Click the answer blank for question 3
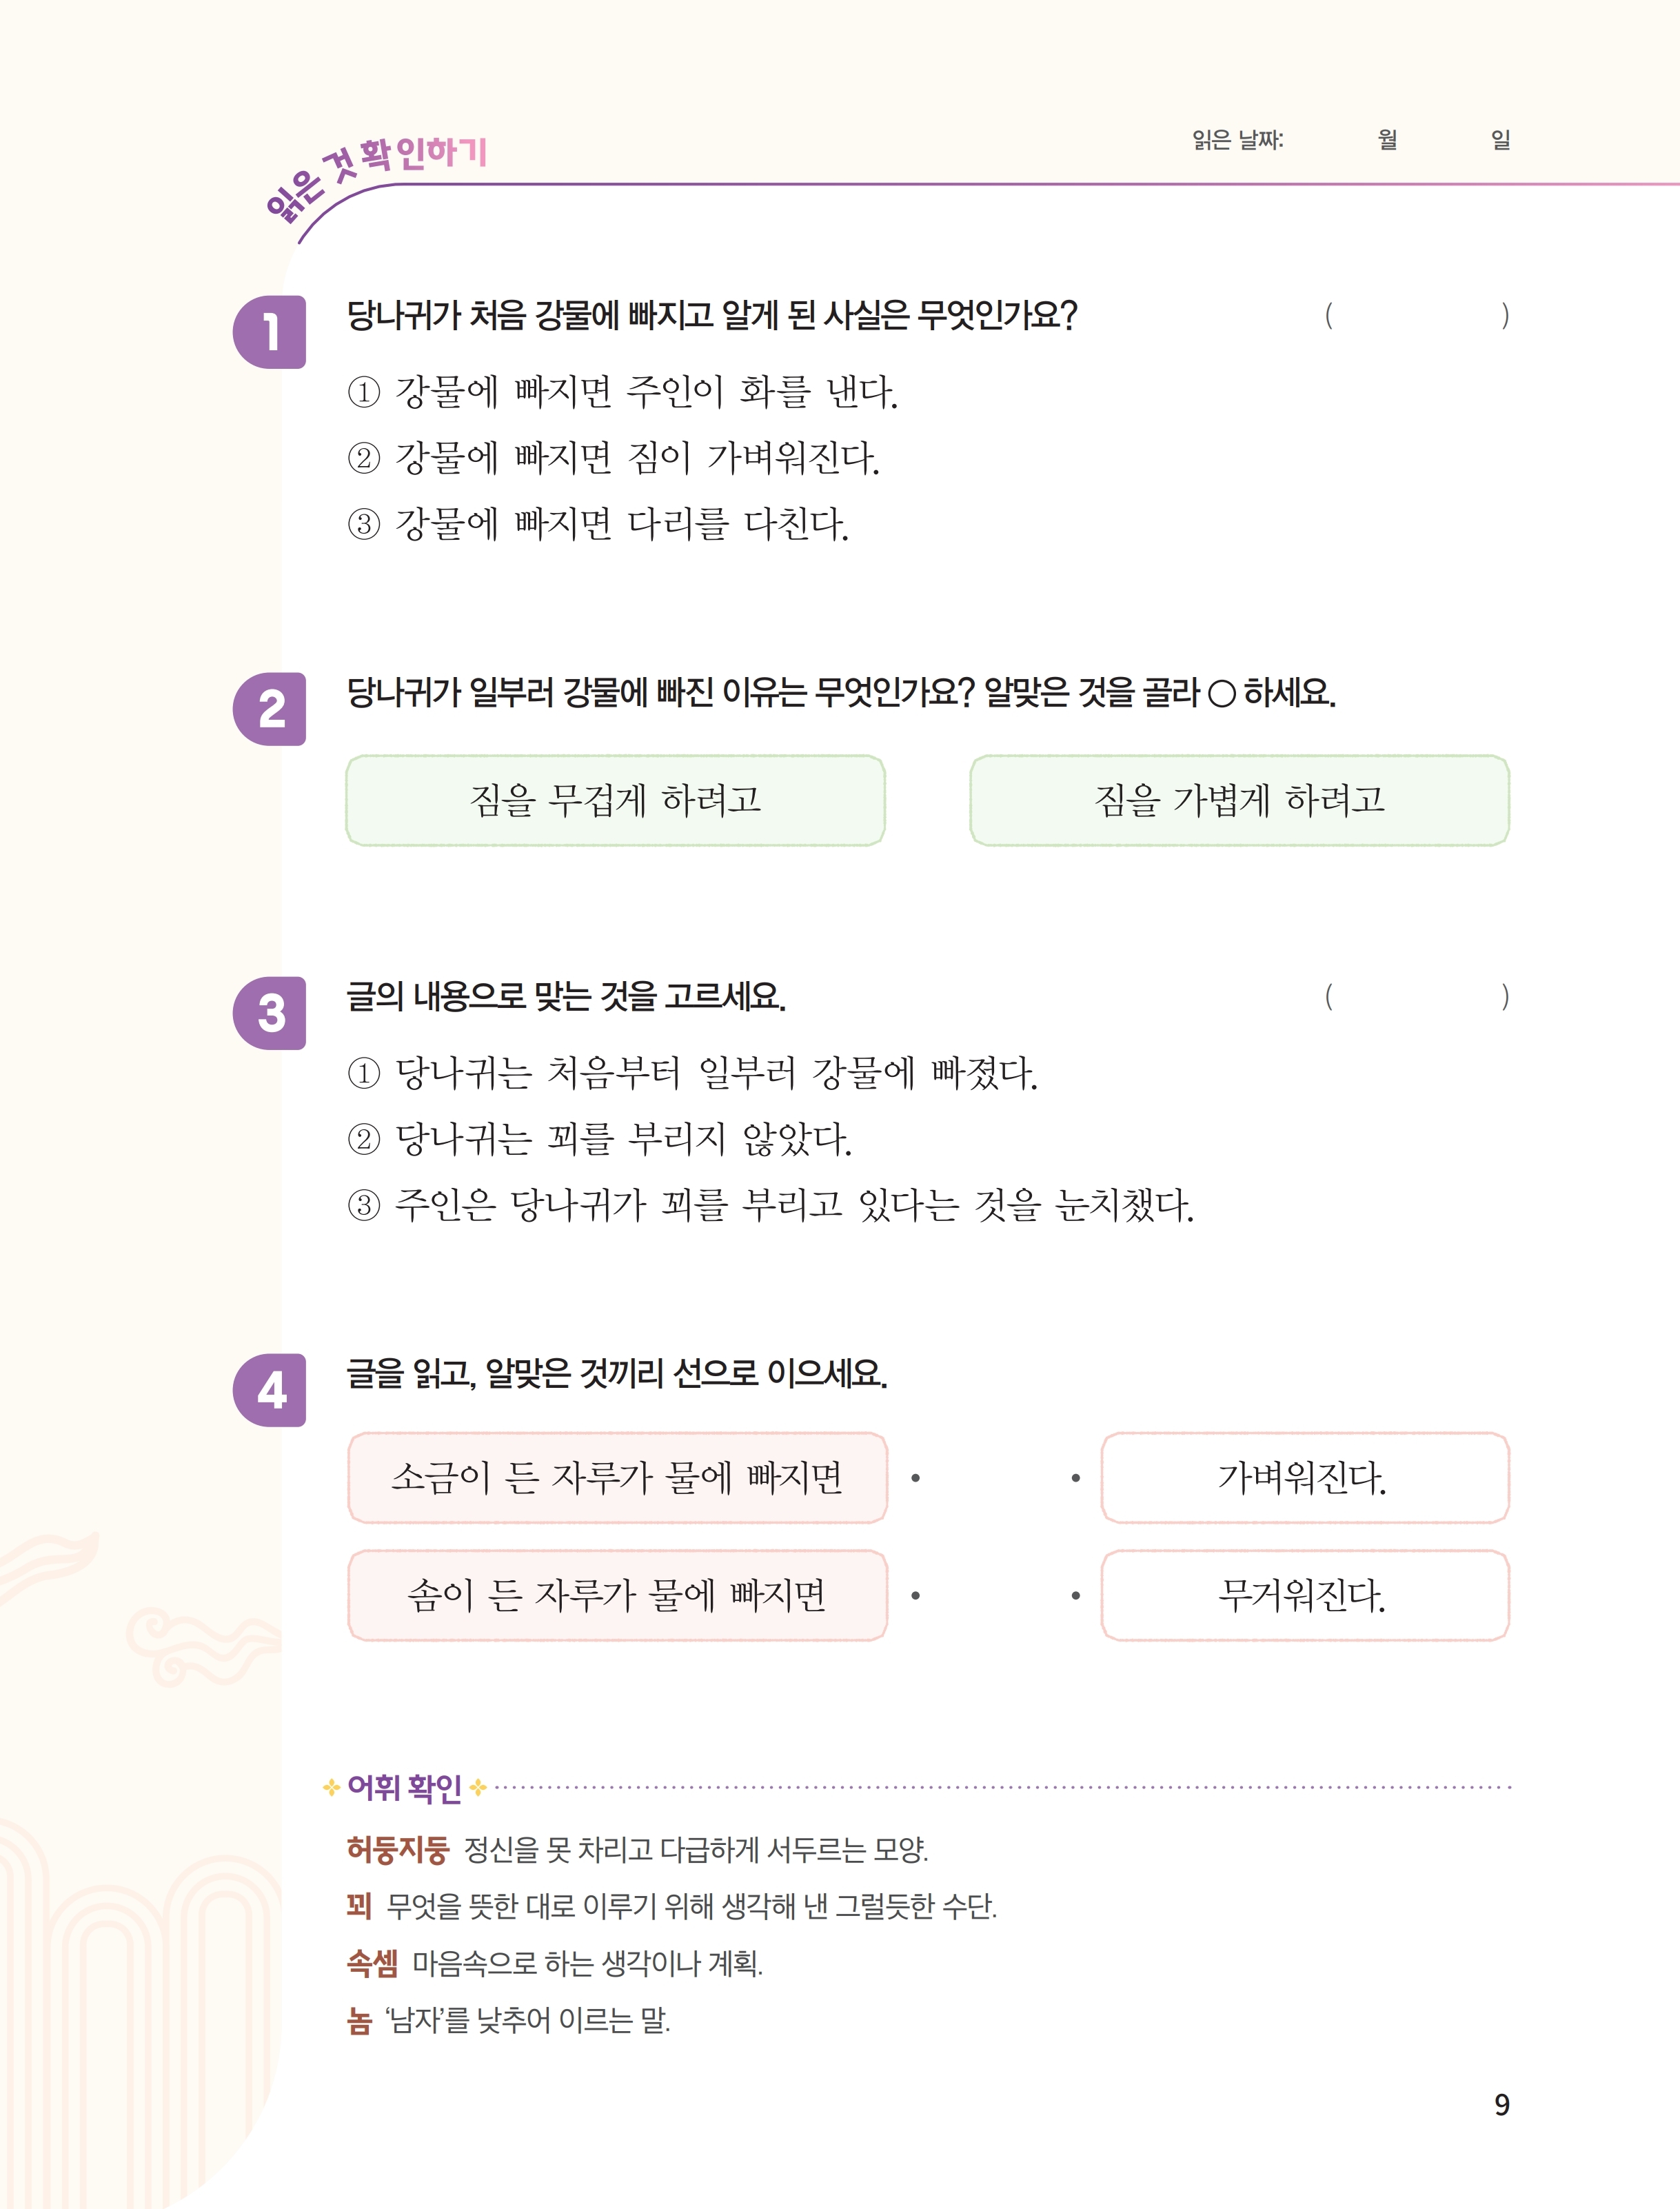 point(1417,996)
